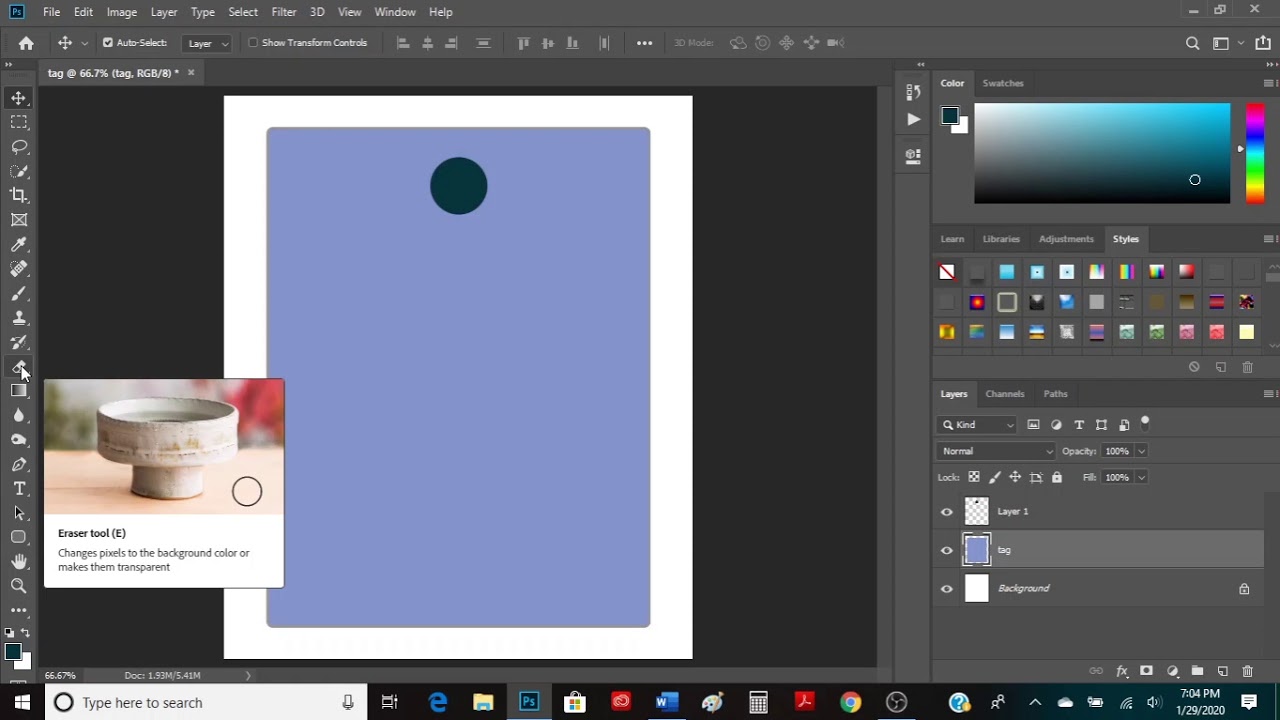The image size is (1280, 720).
Task: Select the Crop tool
Action: [x=19, y=195]
